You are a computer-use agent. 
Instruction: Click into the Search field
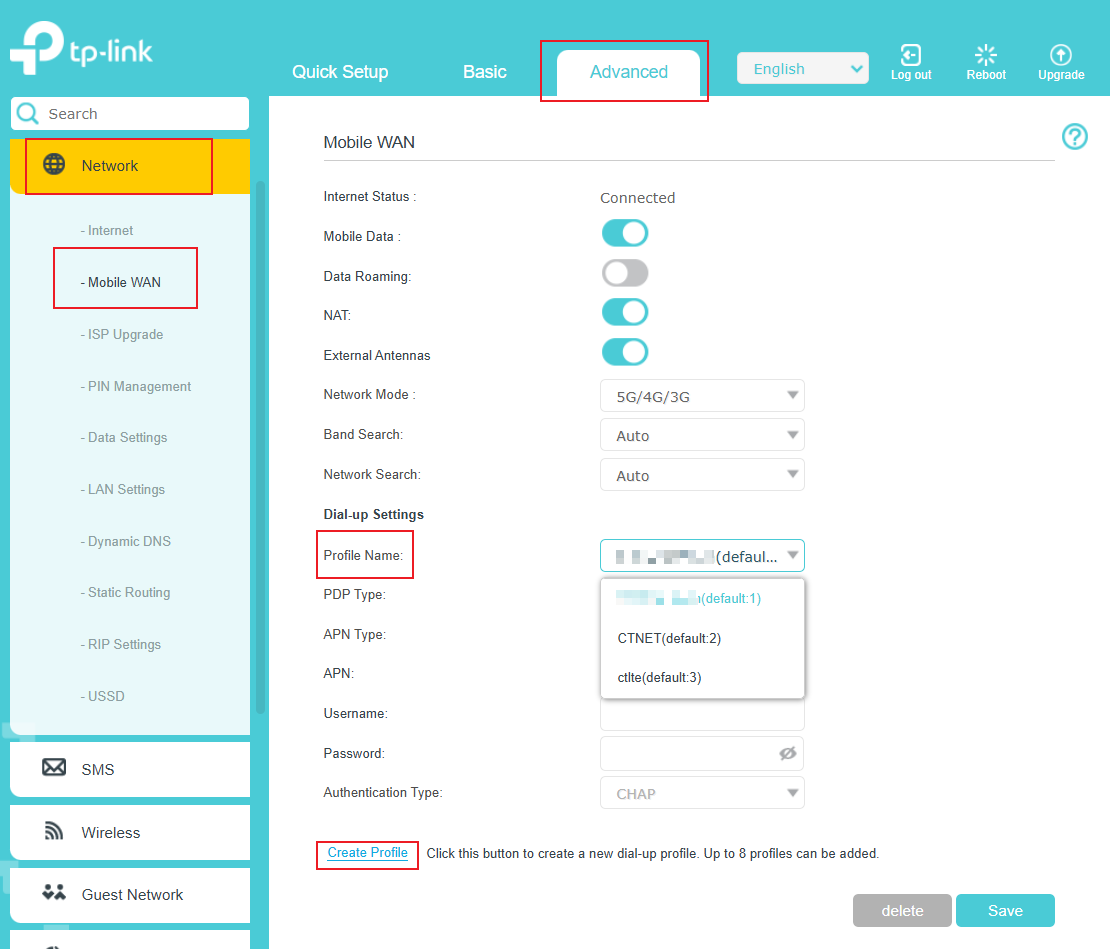[140, 114]
